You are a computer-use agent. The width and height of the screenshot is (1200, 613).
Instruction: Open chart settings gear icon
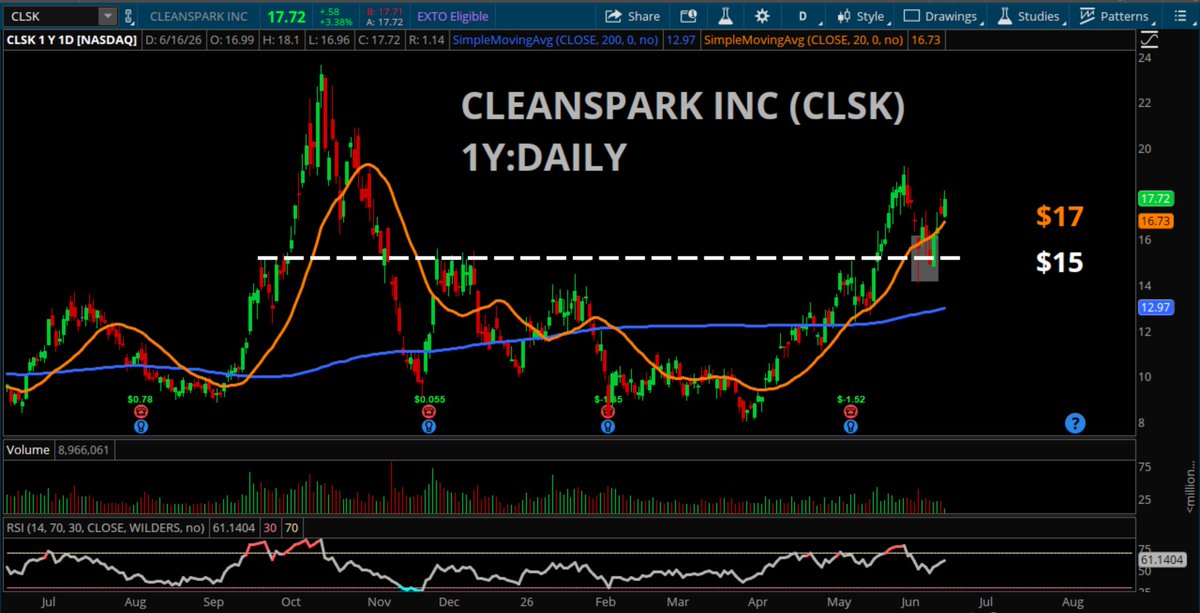tap(762, 16)
